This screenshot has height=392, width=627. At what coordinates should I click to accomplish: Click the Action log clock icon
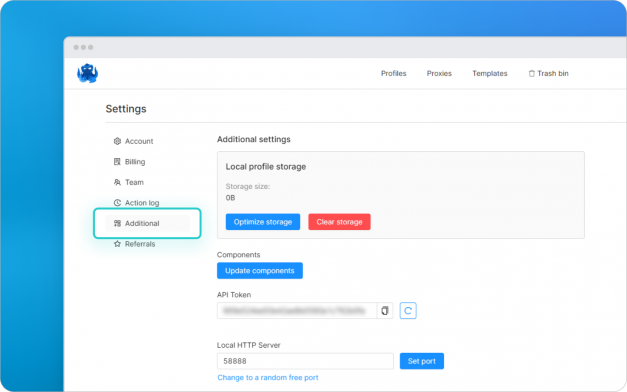coord(117,203)
